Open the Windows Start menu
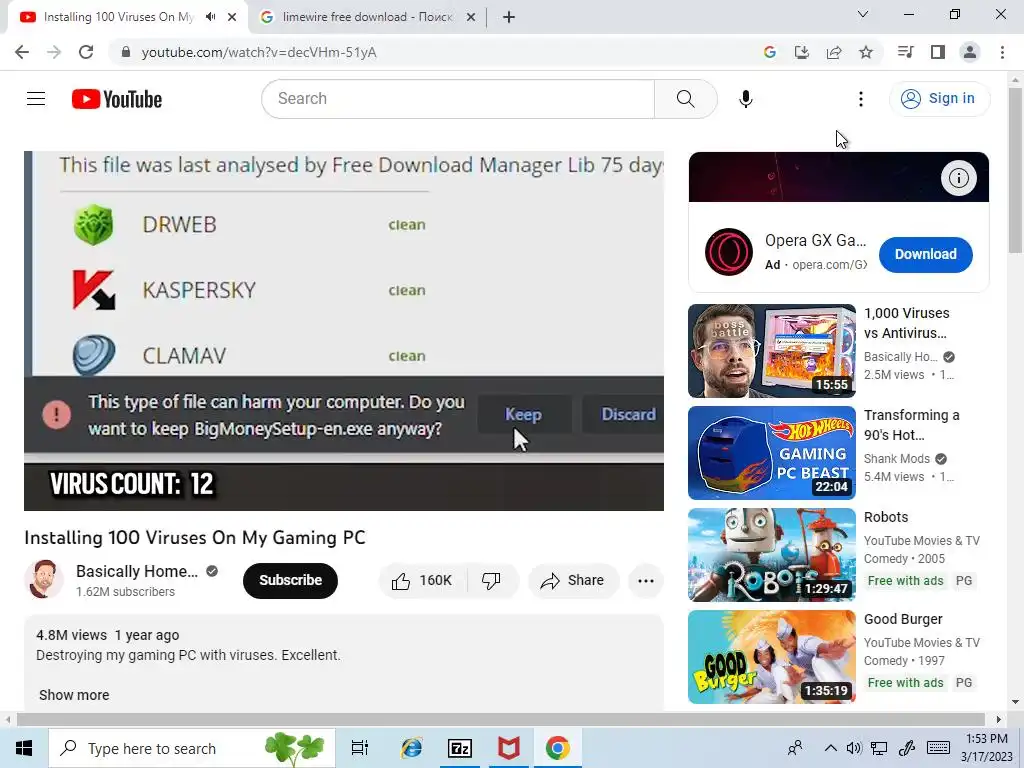The height and width of the screenshot is (768, 1024). [x=24, y=748]
